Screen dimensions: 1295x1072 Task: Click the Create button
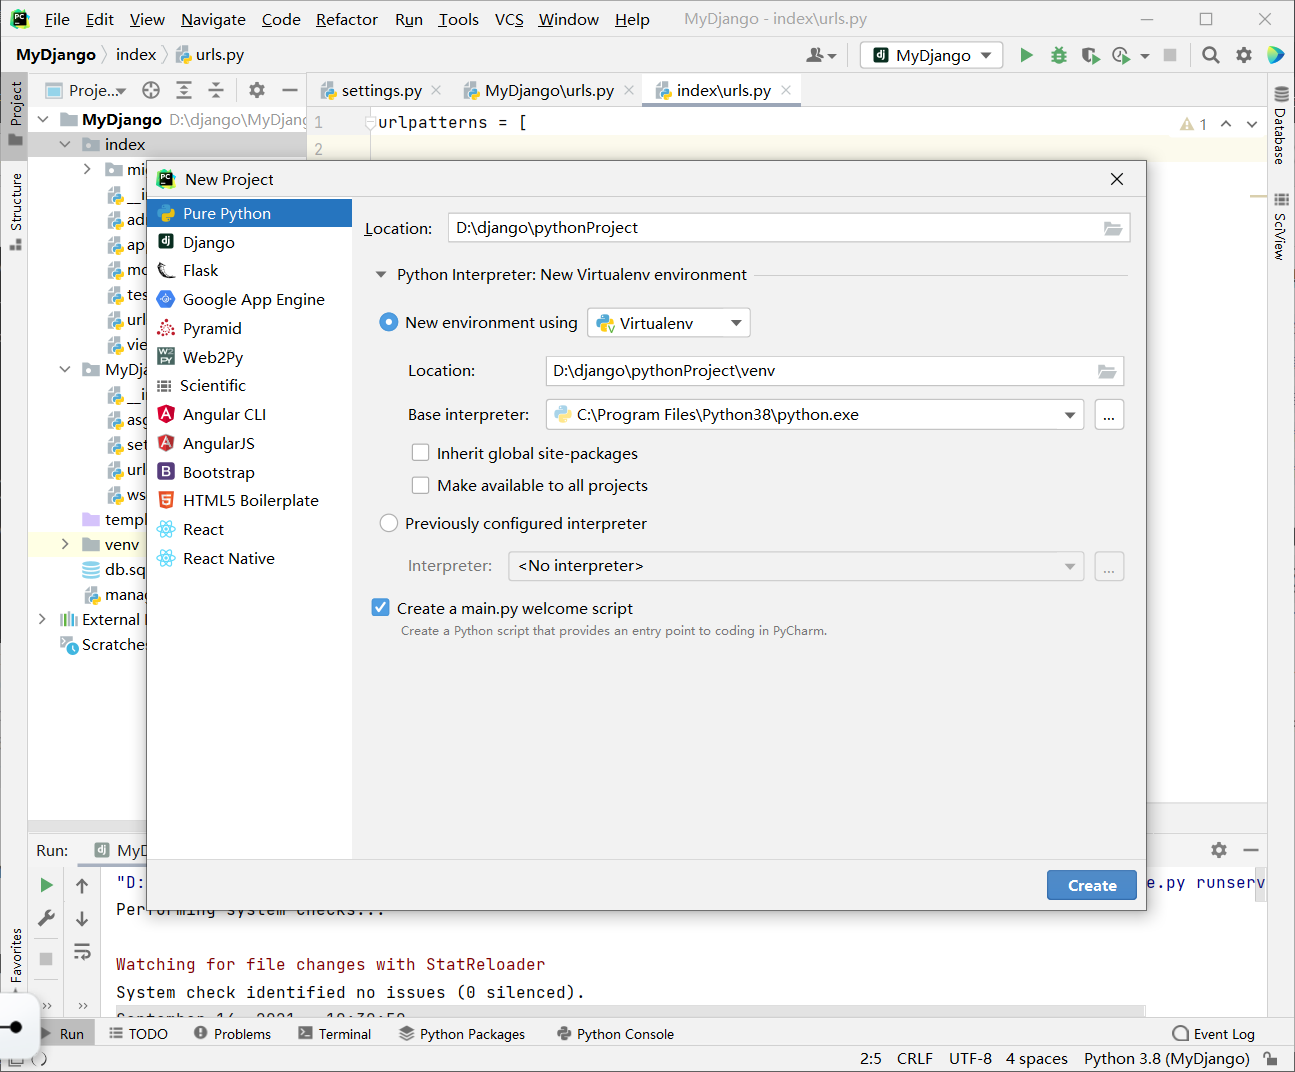tap(1092, 885)
